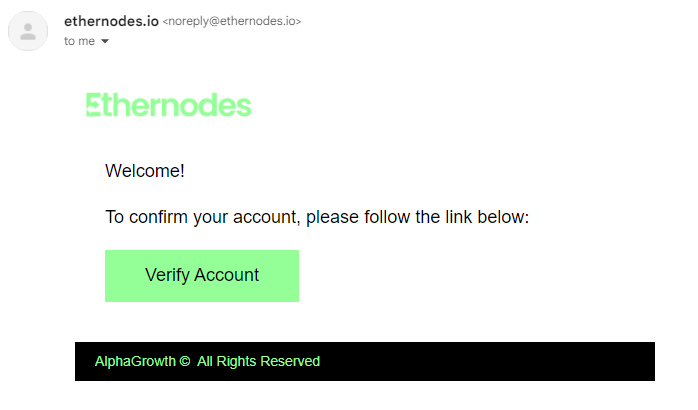Click the word "Verify" on the green button

(x=167, y=276)
